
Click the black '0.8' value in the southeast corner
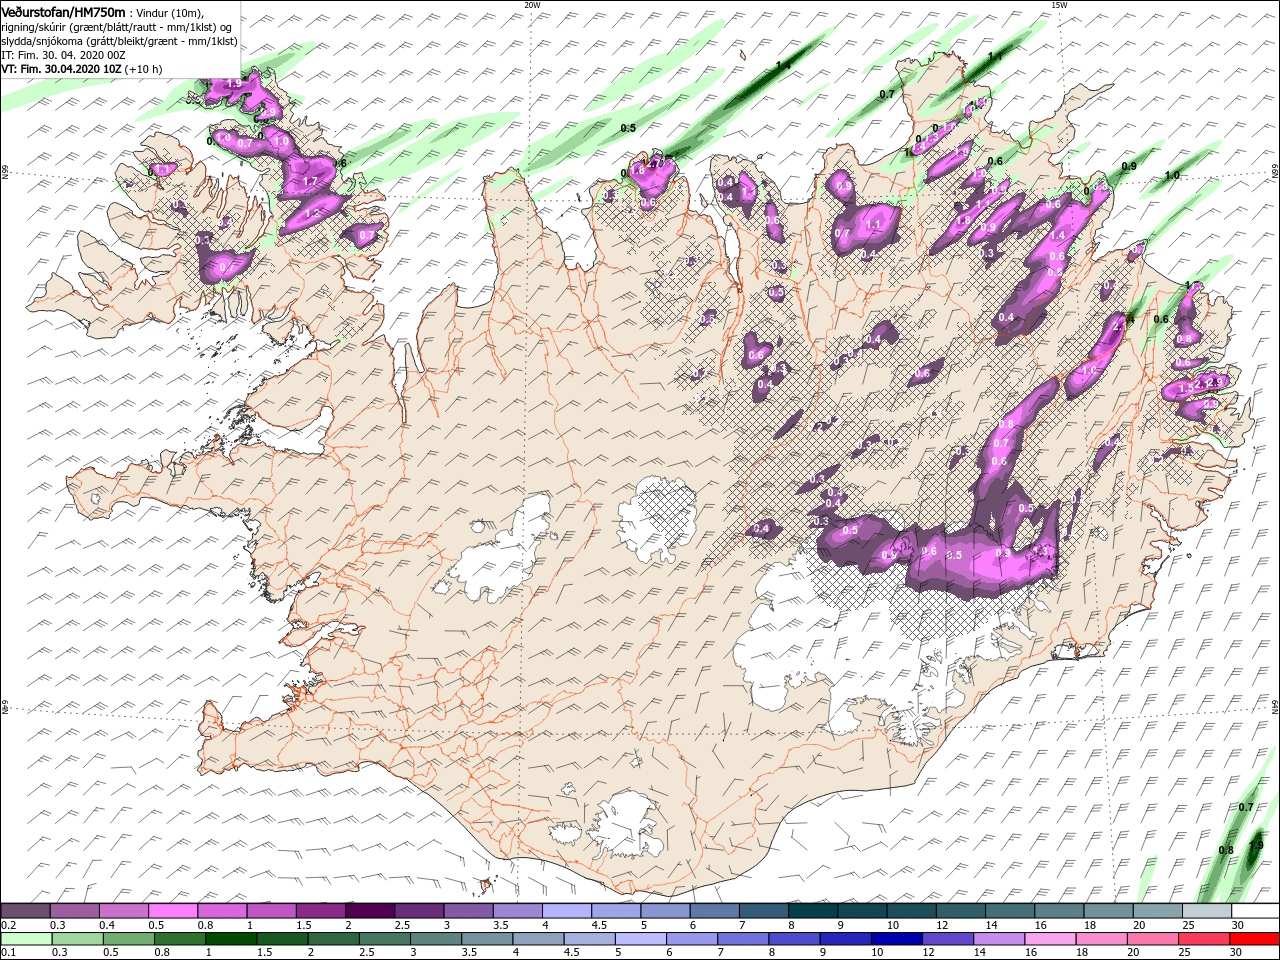(x=1226, y=850)
